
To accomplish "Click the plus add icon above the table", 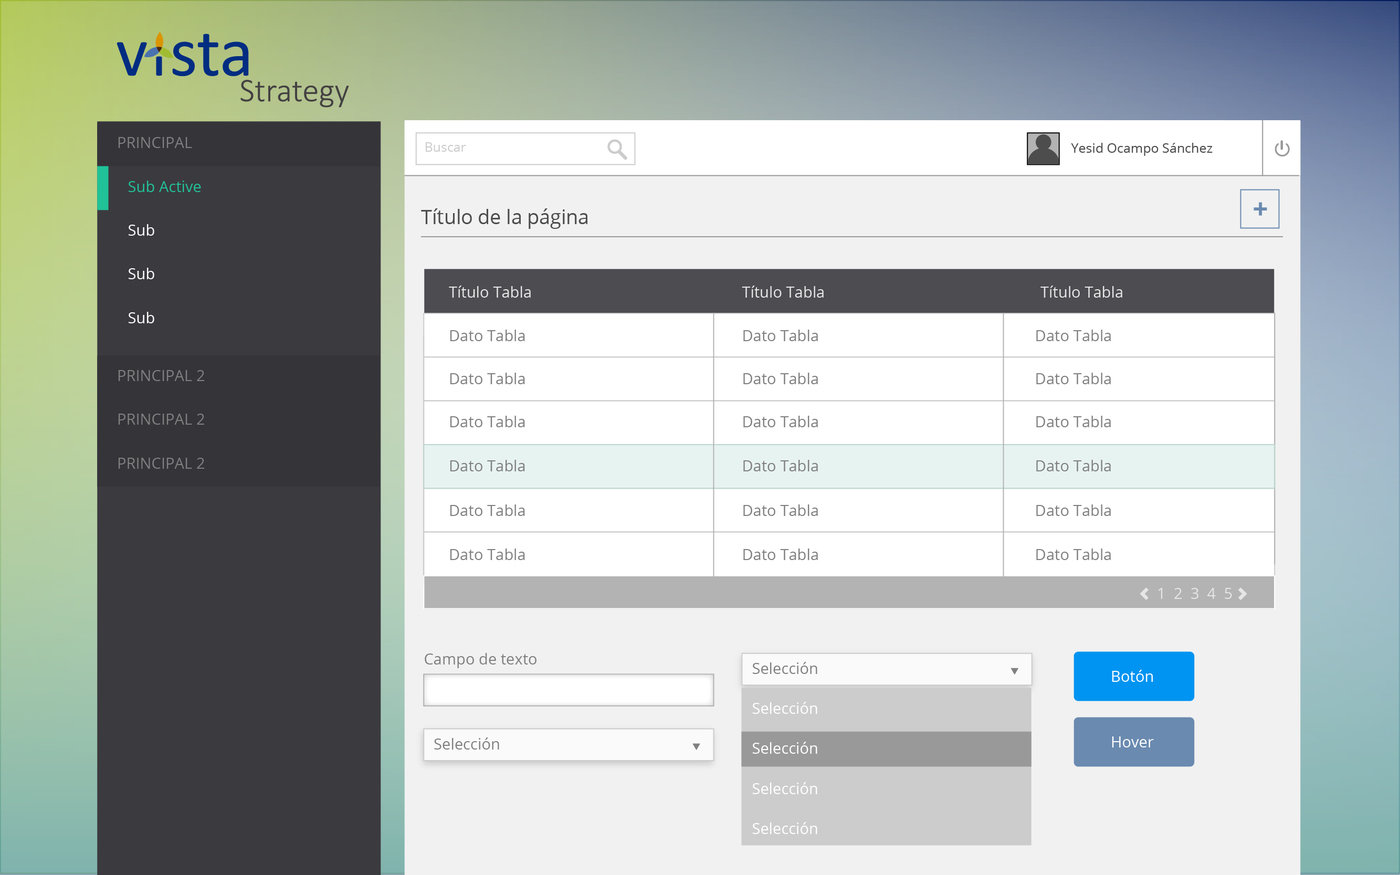I will pos(1259,208).
